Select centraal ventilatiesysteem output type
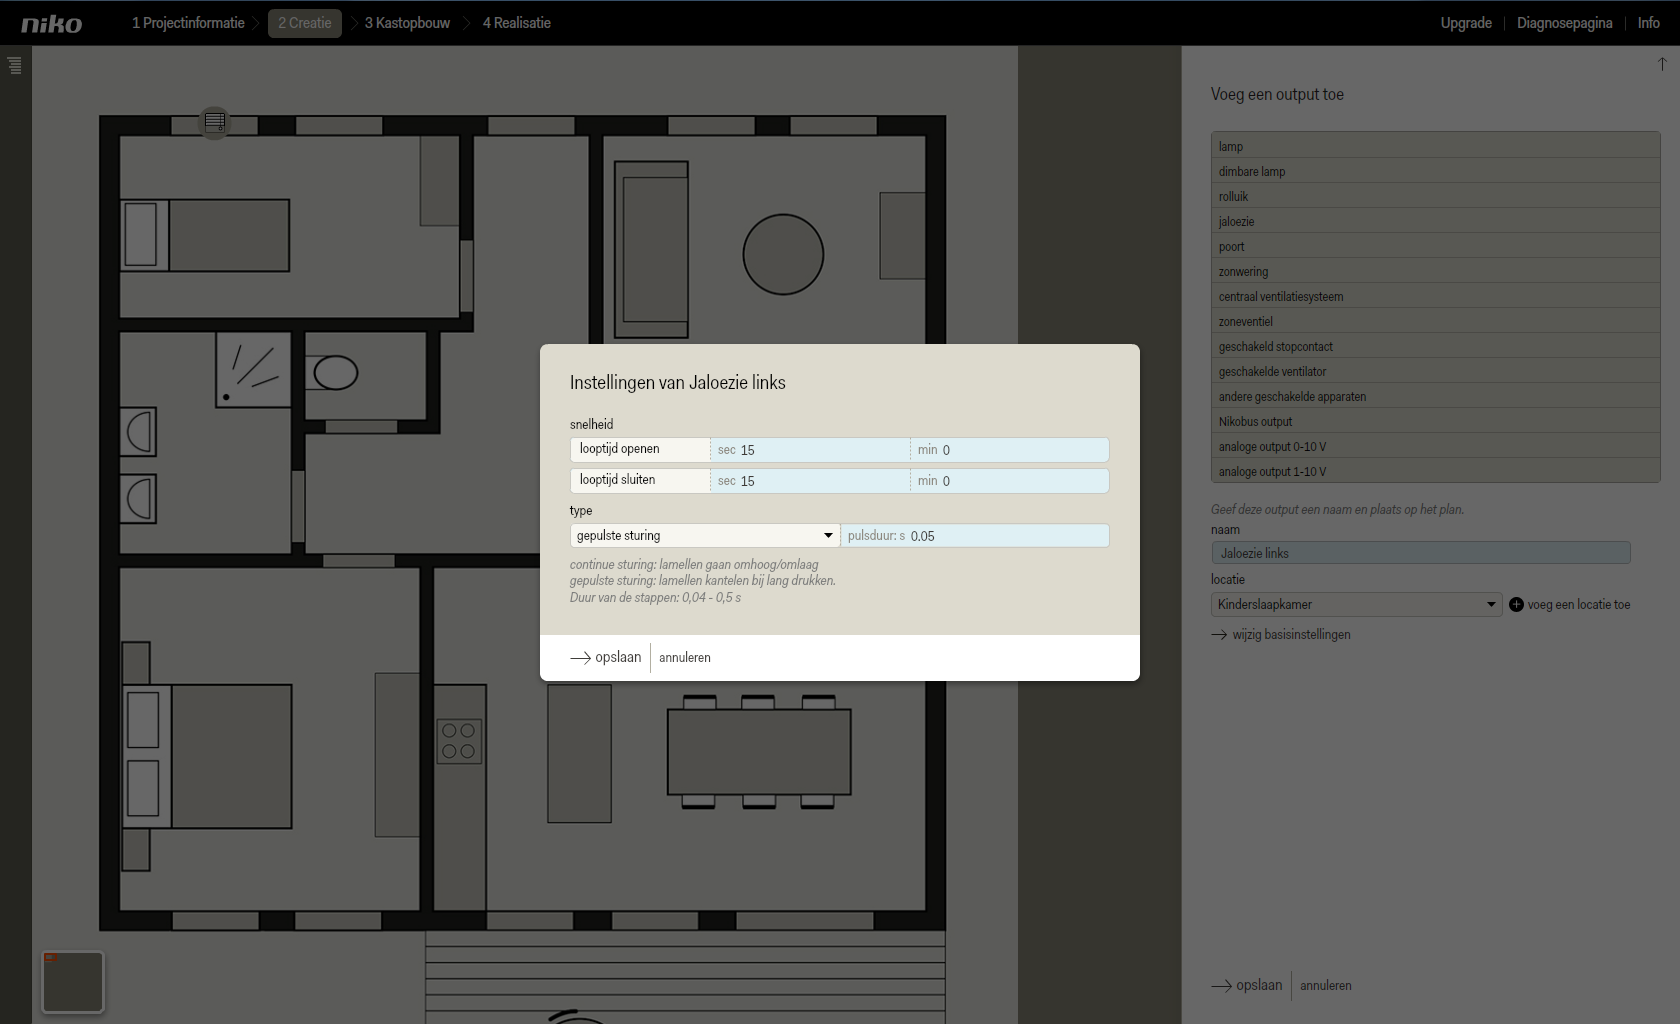This screenshot has height=1024, width=1680. coord(1435,296)
